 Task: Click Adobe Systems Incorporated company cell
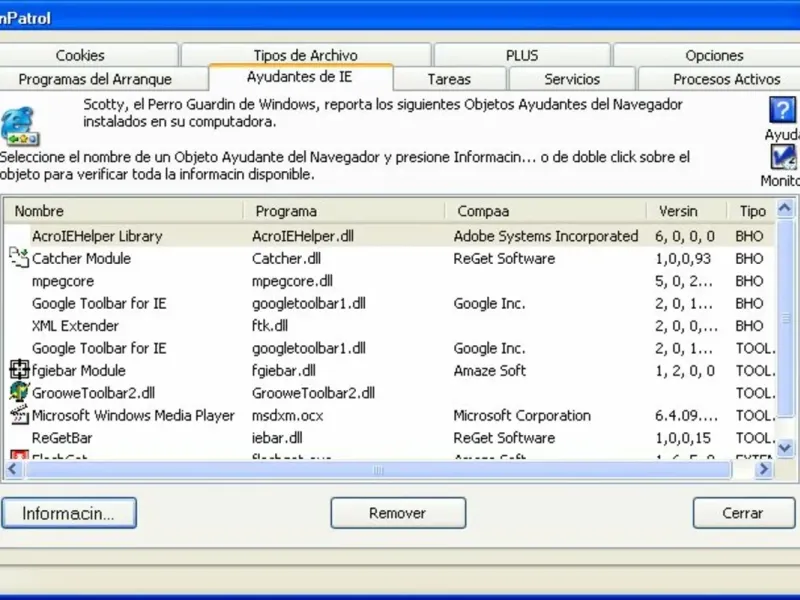pyautogui.click(x=546, y=236)
